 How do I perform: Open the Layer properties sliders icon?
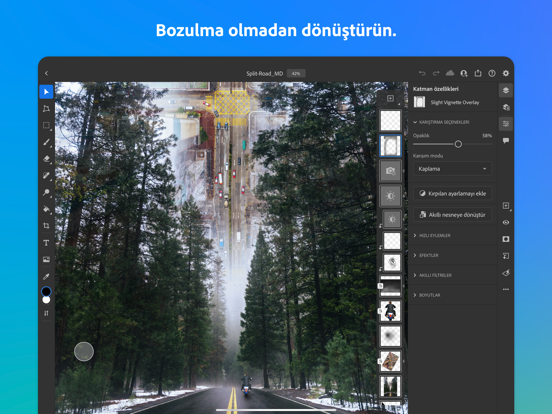506,124
